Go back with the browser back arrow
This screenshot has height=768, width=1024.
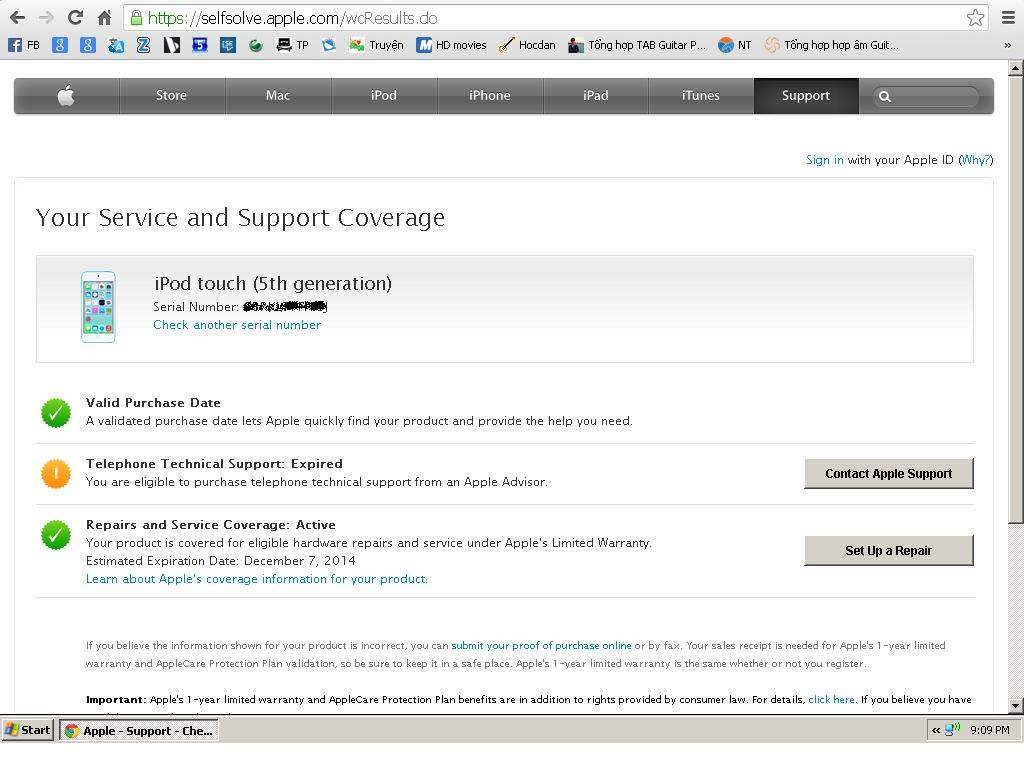[18, 18]
